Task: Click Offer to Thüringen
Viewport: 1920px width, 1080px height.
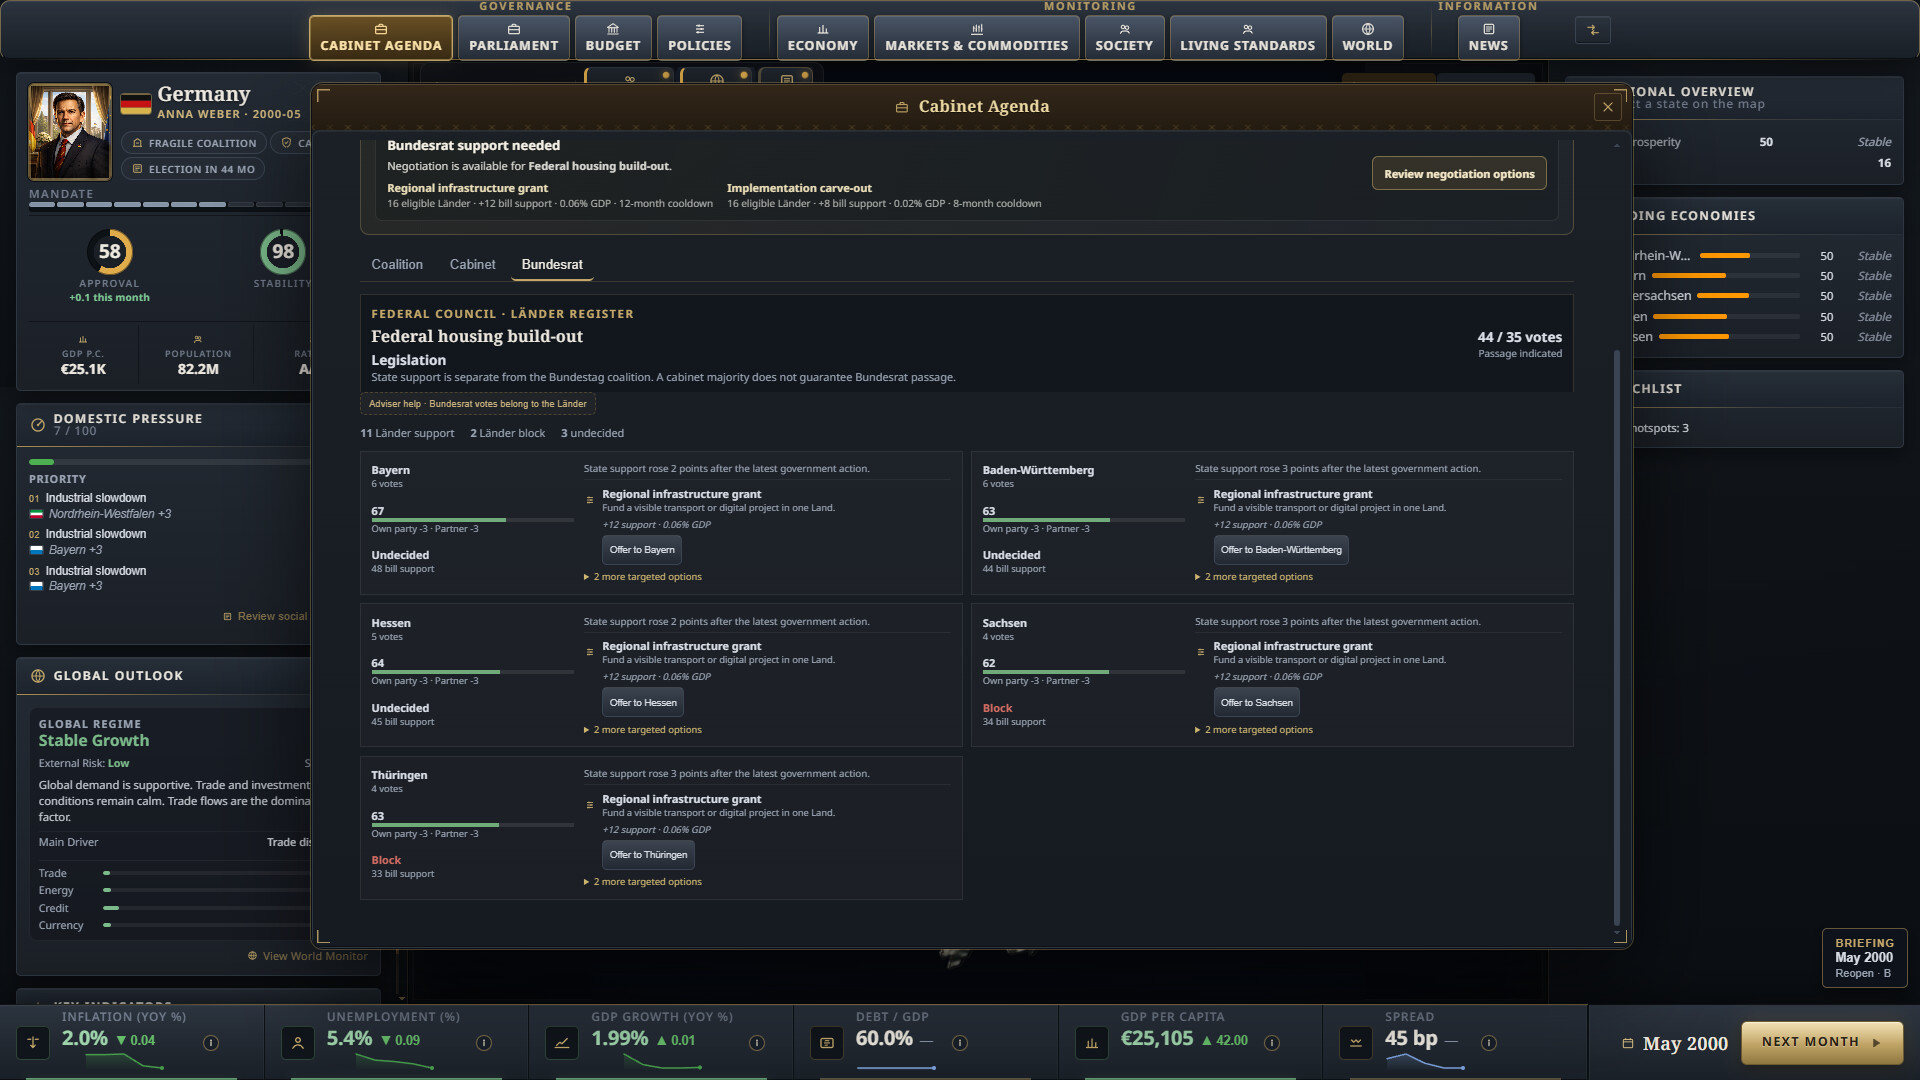Action: point(648,855)
